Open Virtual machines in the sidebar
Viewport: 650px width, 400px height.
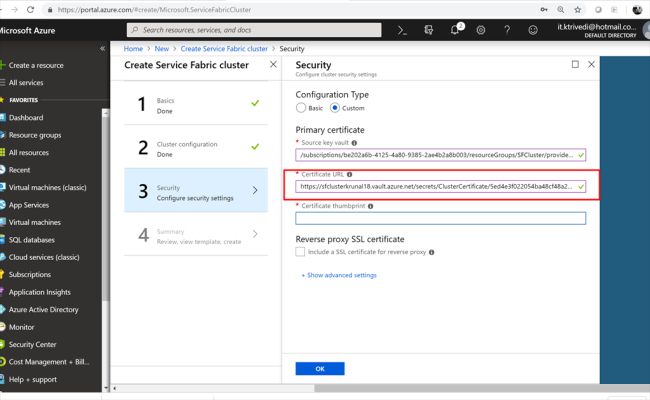pos(34,222)
